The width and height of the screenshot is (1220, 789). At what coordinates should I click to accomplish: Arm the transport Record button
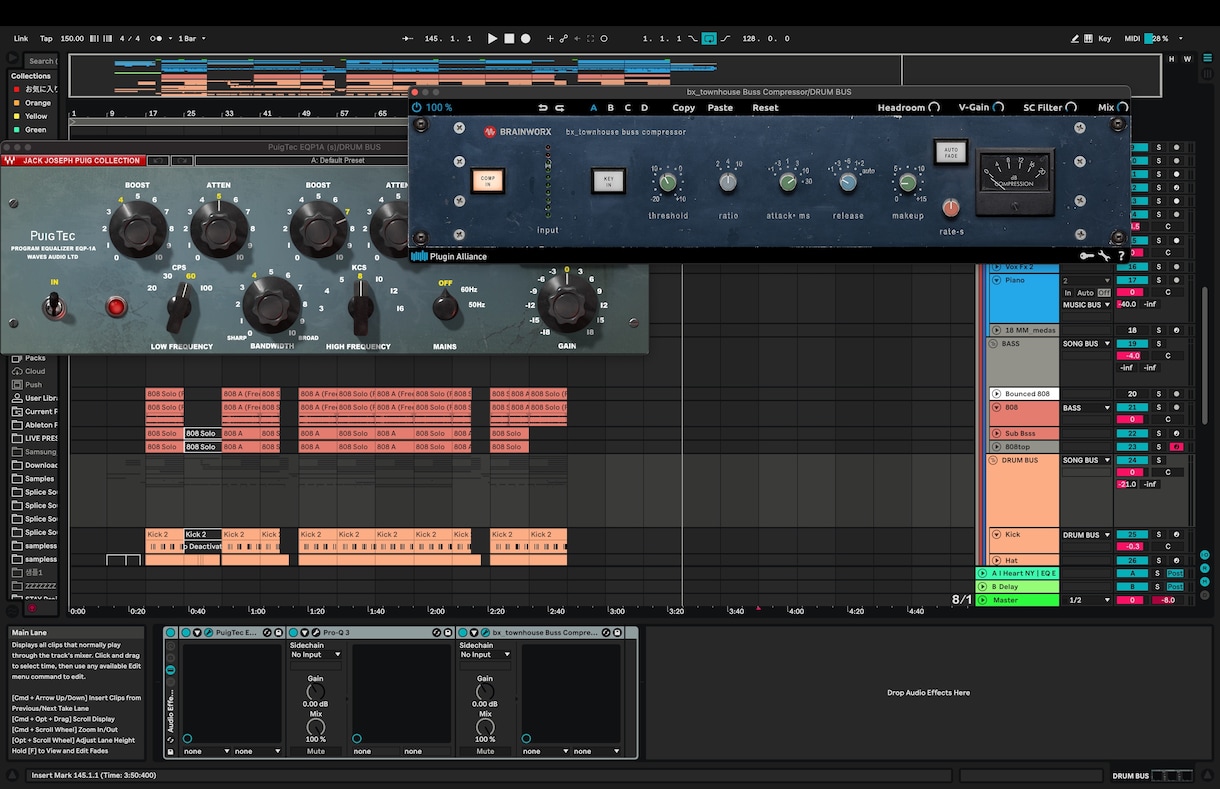[525, 39]
